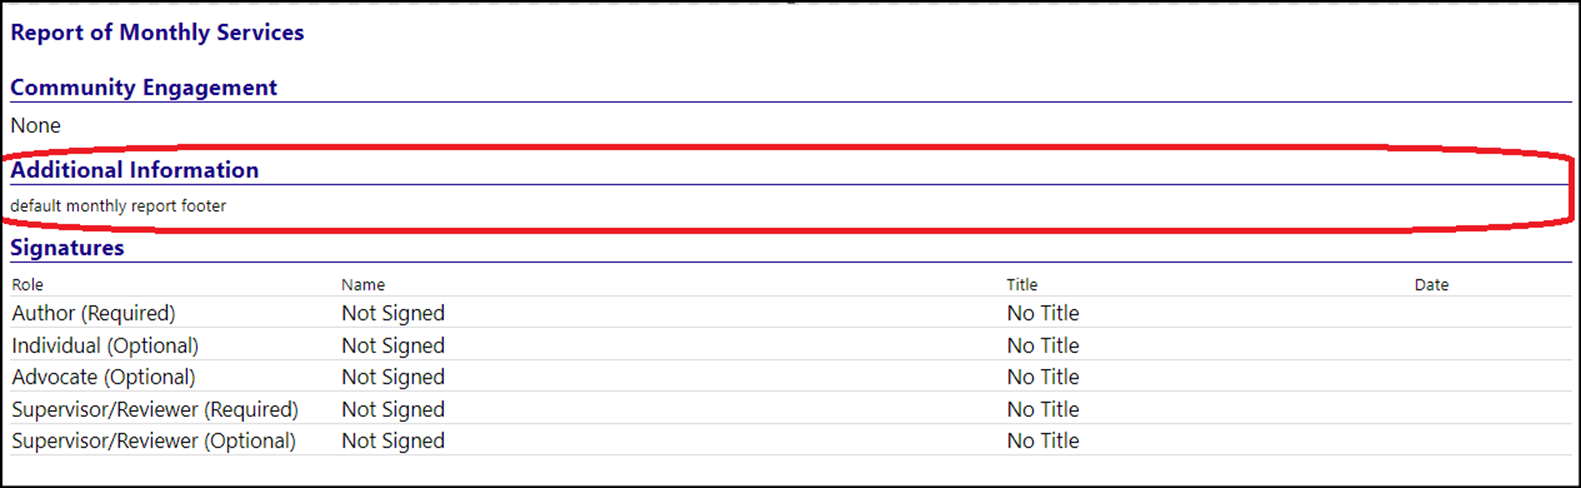
Task: Select the Supervisor/Reviewer (Optional) row
Action: pyautogui.click(x=790, y=441)
